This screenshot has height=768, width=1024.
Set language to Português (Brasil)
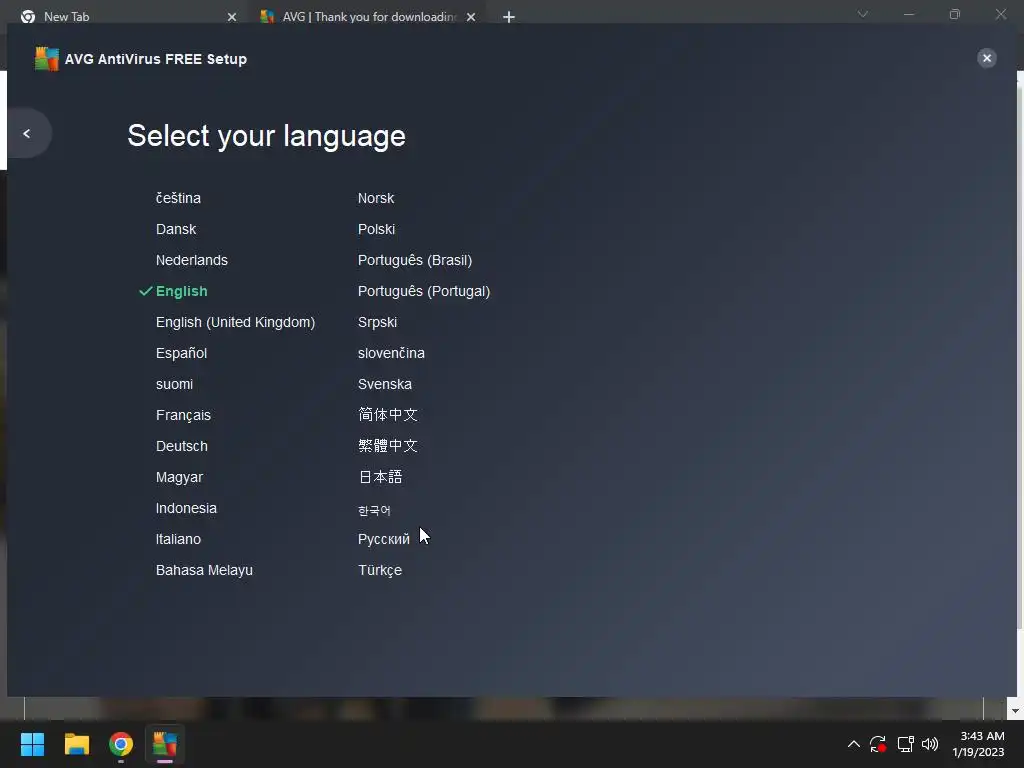point(415,260)
